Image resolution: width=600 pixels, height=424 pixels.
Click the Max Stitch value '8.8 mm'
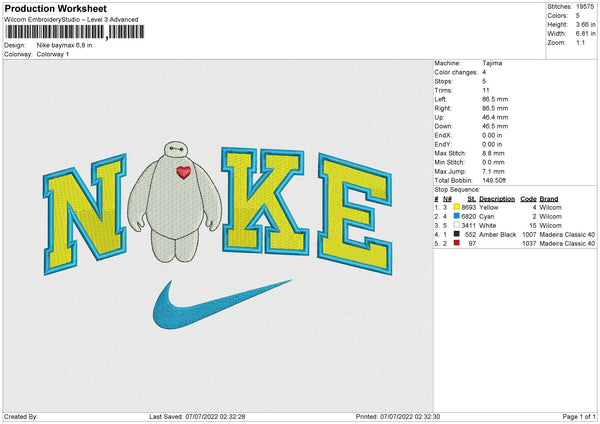(x=494, y=153)
